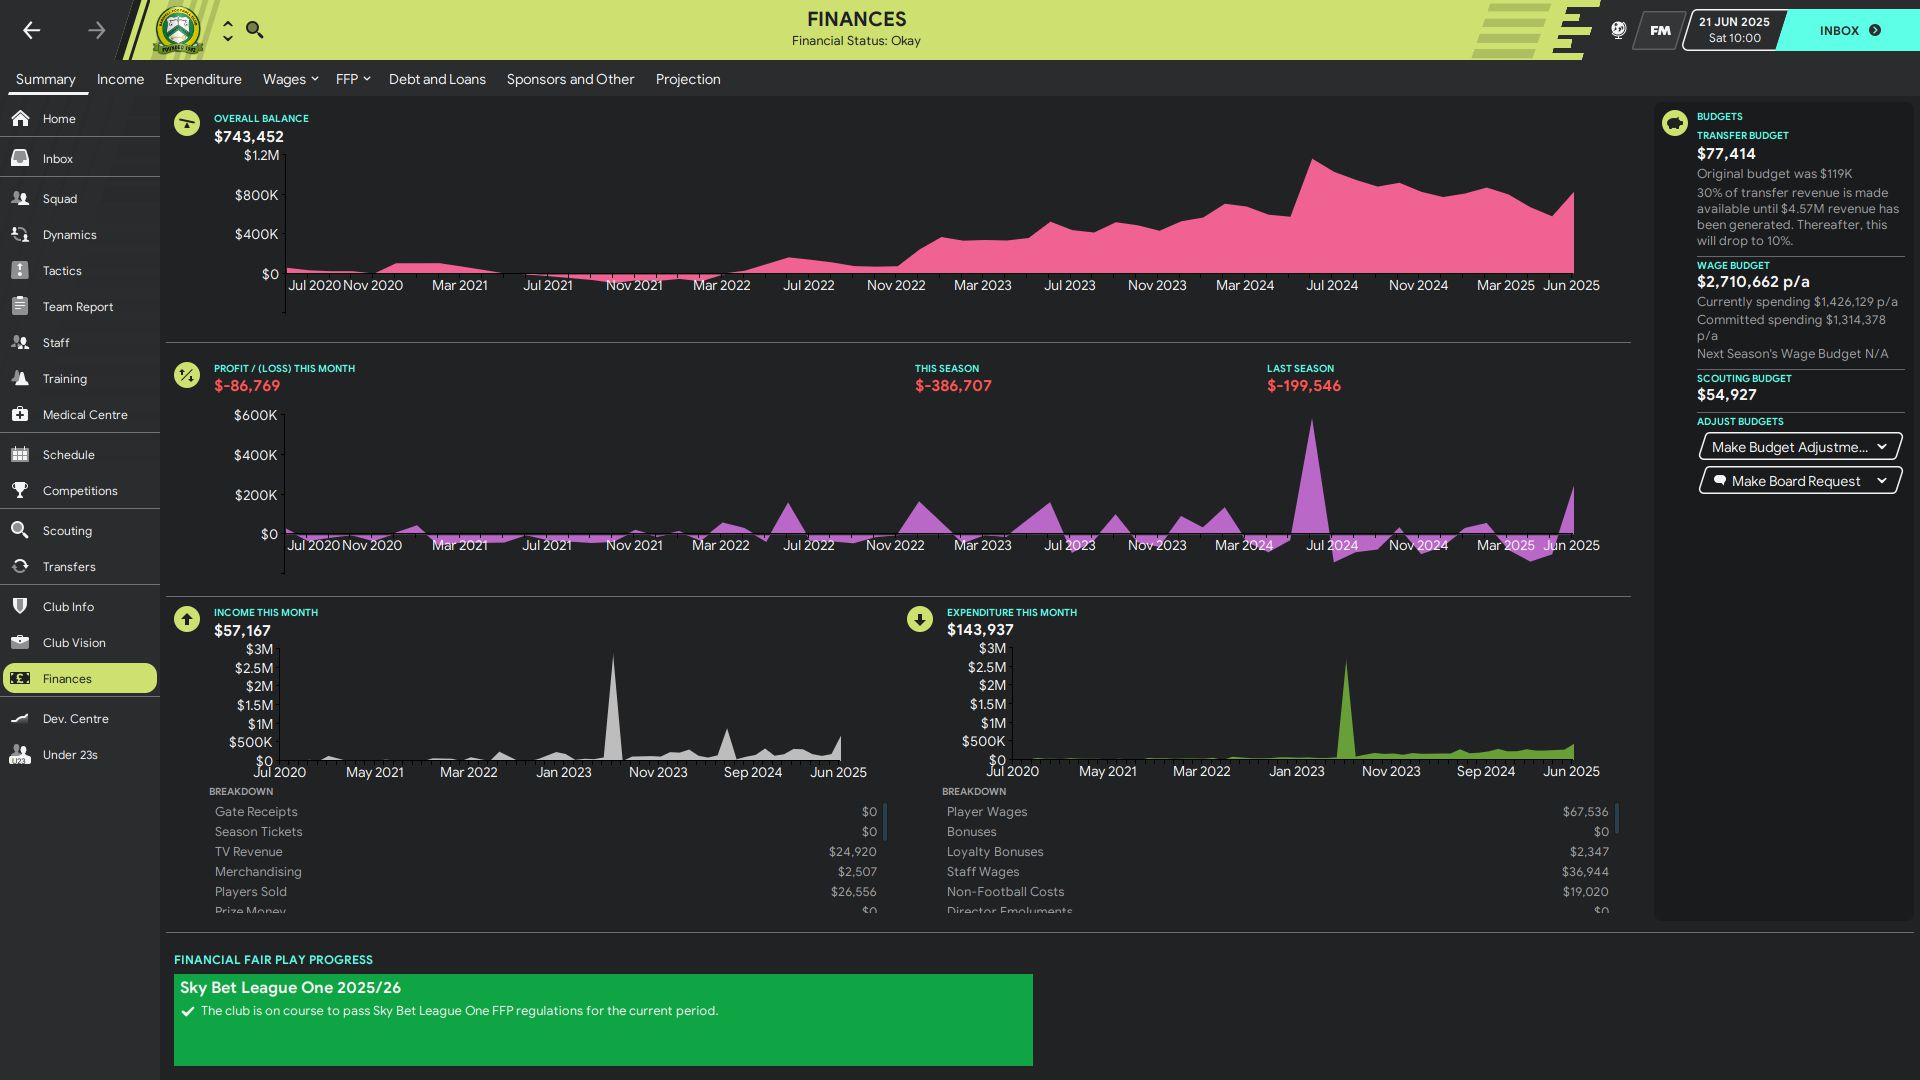The width and height of the screenshot is (1920, 1080).
Task: Switch to the Summary tab
Action: [x=45, y=79]
